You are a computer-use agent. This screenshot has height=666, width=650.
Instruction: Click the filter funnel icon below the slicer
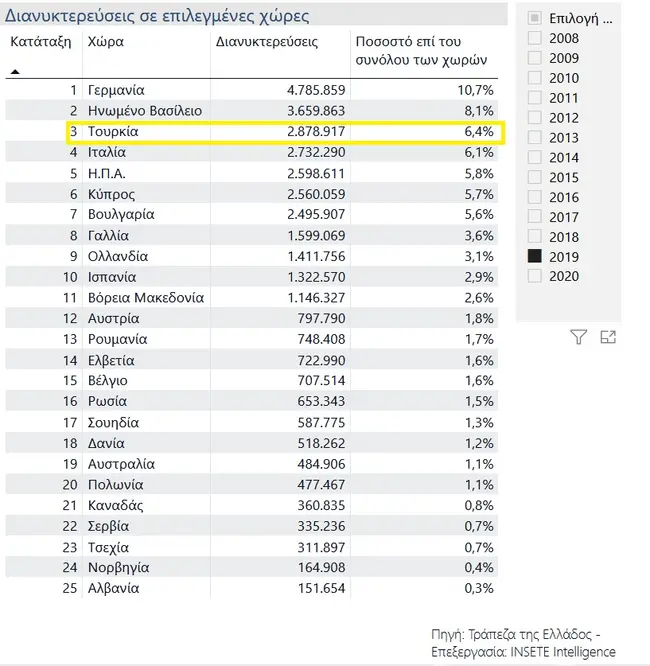coord(578,338)
